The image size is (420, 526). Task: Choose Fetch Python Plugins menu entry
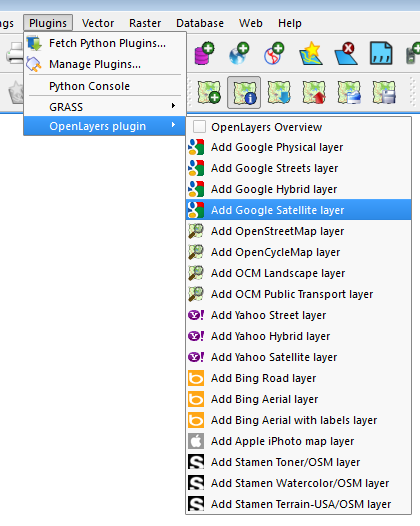click(x=105, y=43)
